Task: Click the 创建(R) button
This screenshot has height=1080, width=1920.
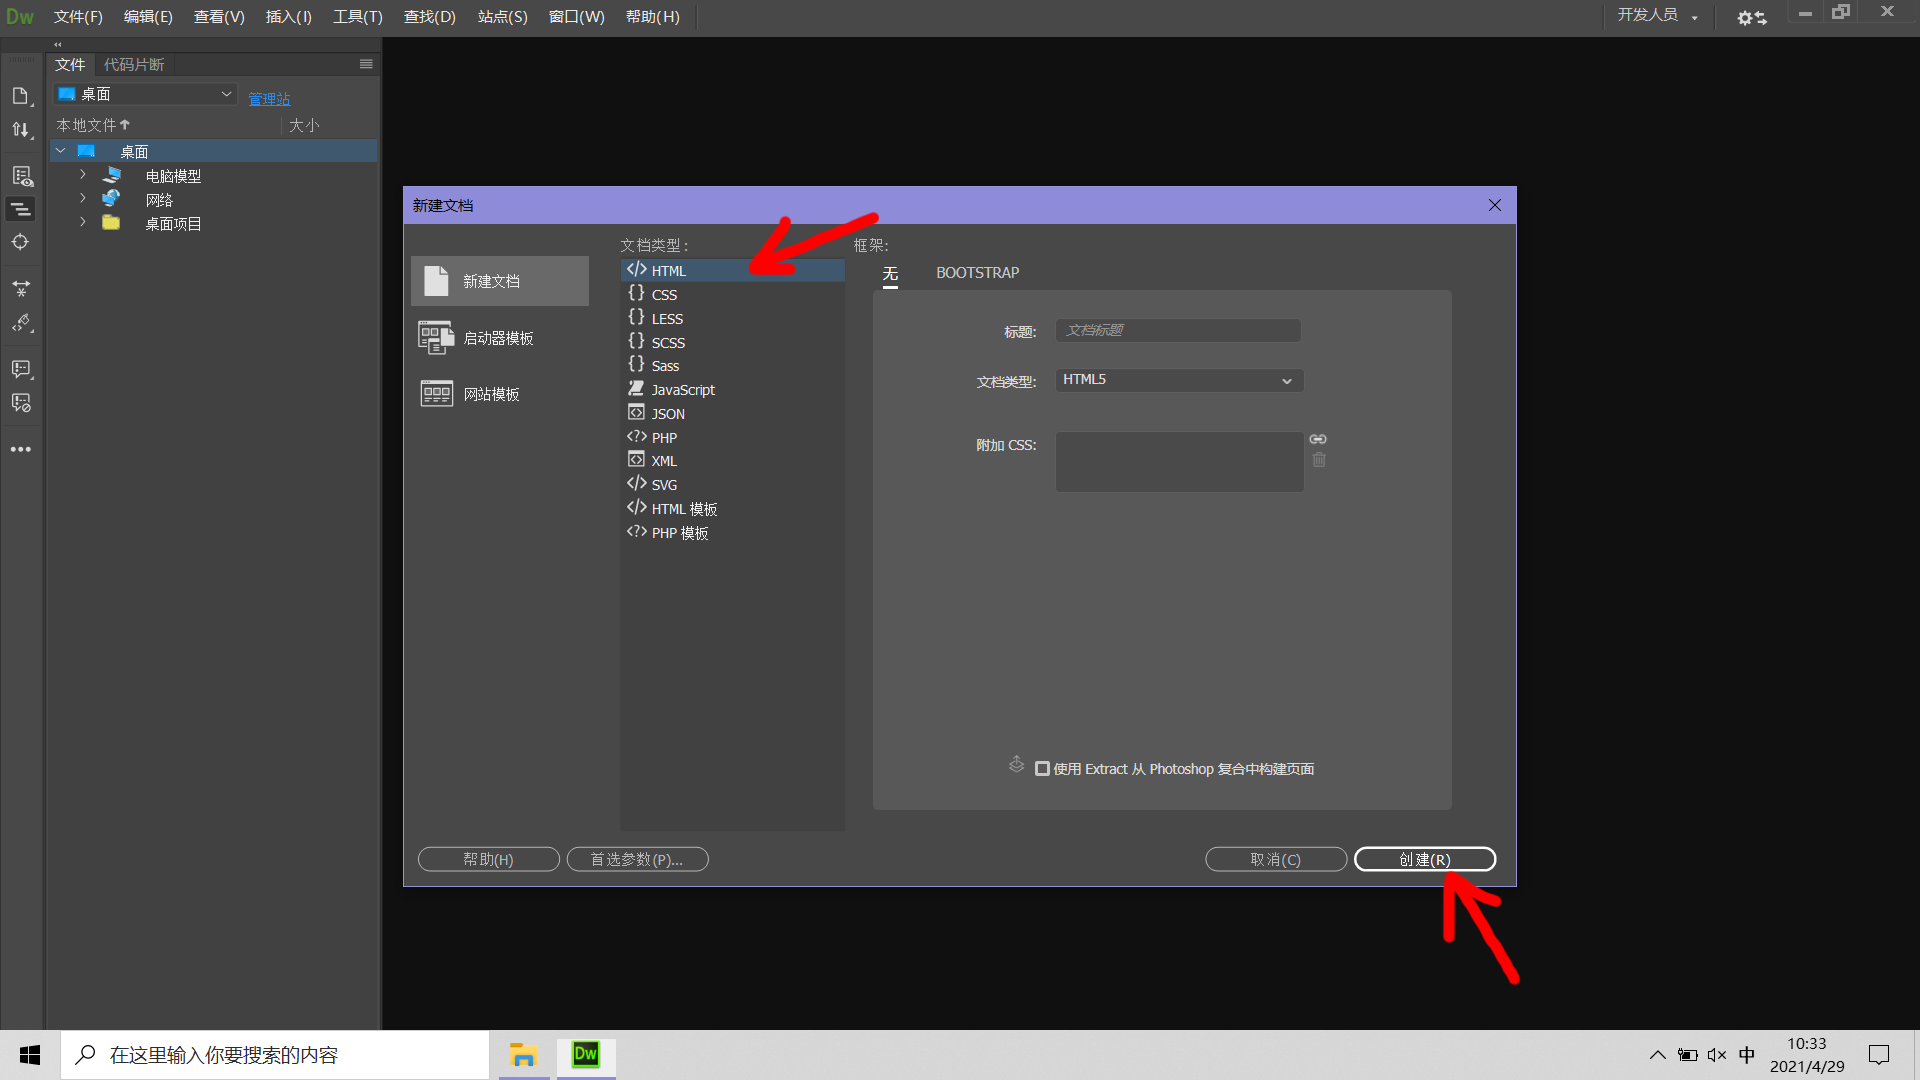Action: 1425,859
